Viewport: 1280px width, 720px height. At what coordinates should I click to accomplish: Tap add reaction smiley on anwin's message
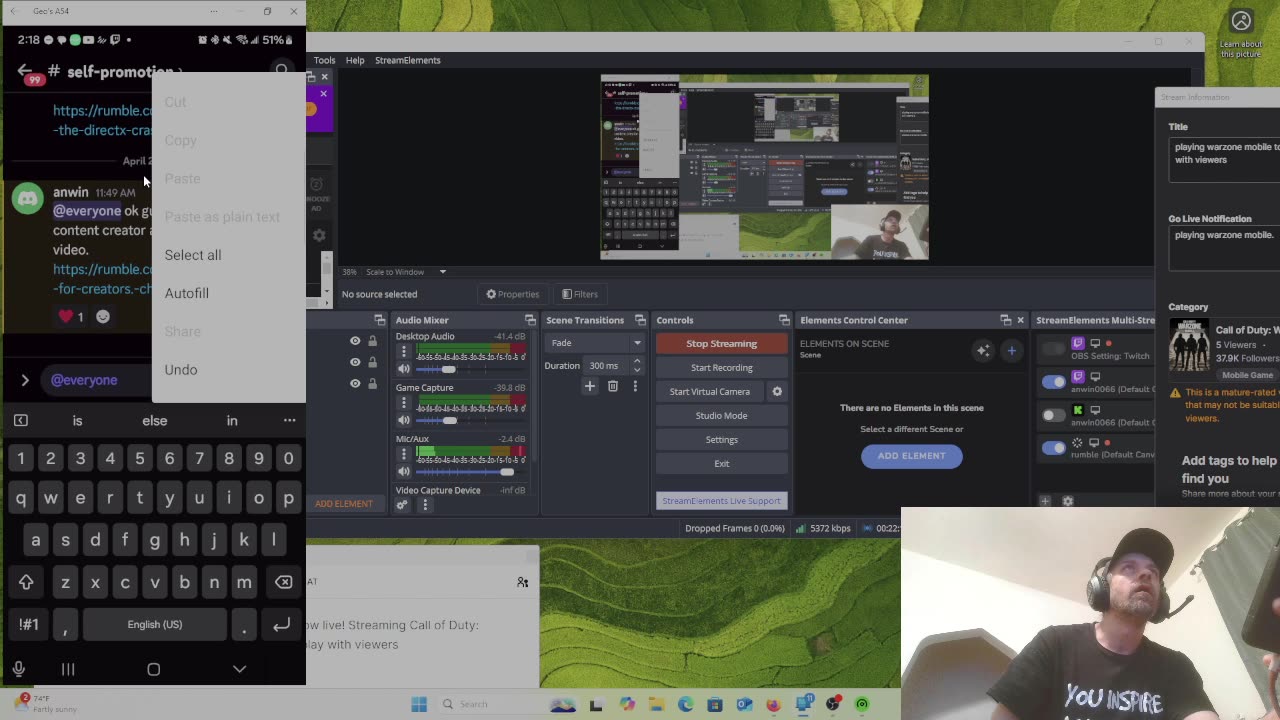103,316
